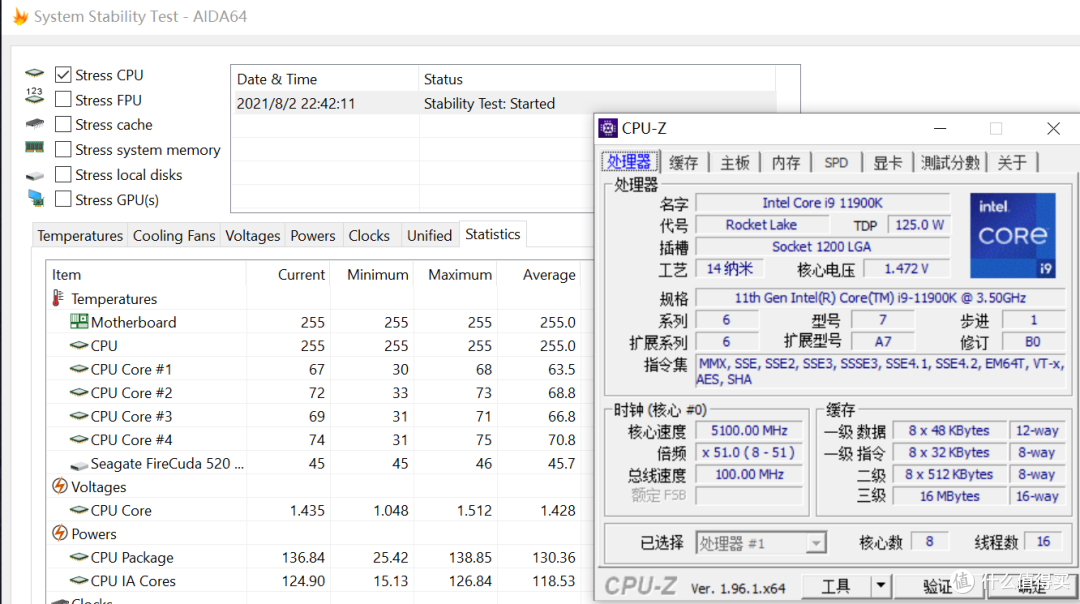Enable the Stress system memory checkbox
The height and width of the screenshot is (604, 1080).
click(x=63, y=149)
